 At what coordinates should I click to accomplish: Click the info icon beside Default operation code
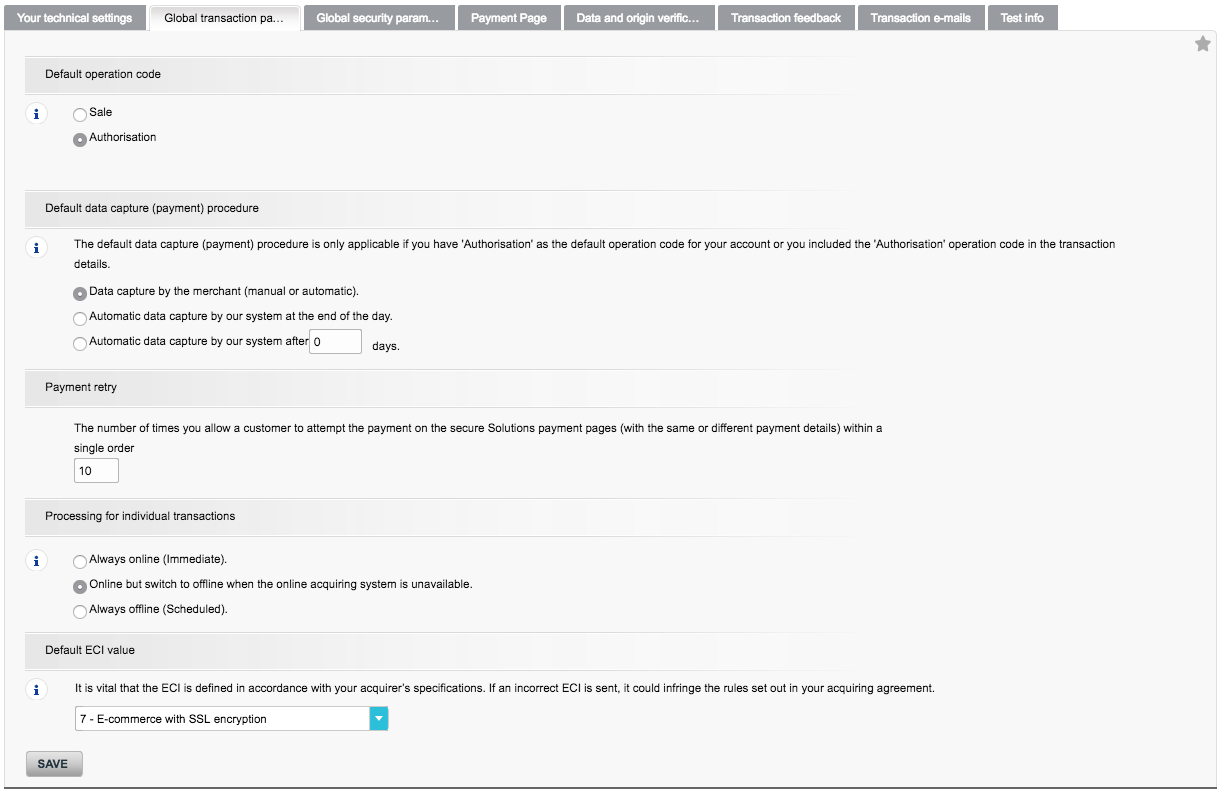[36, 113]
